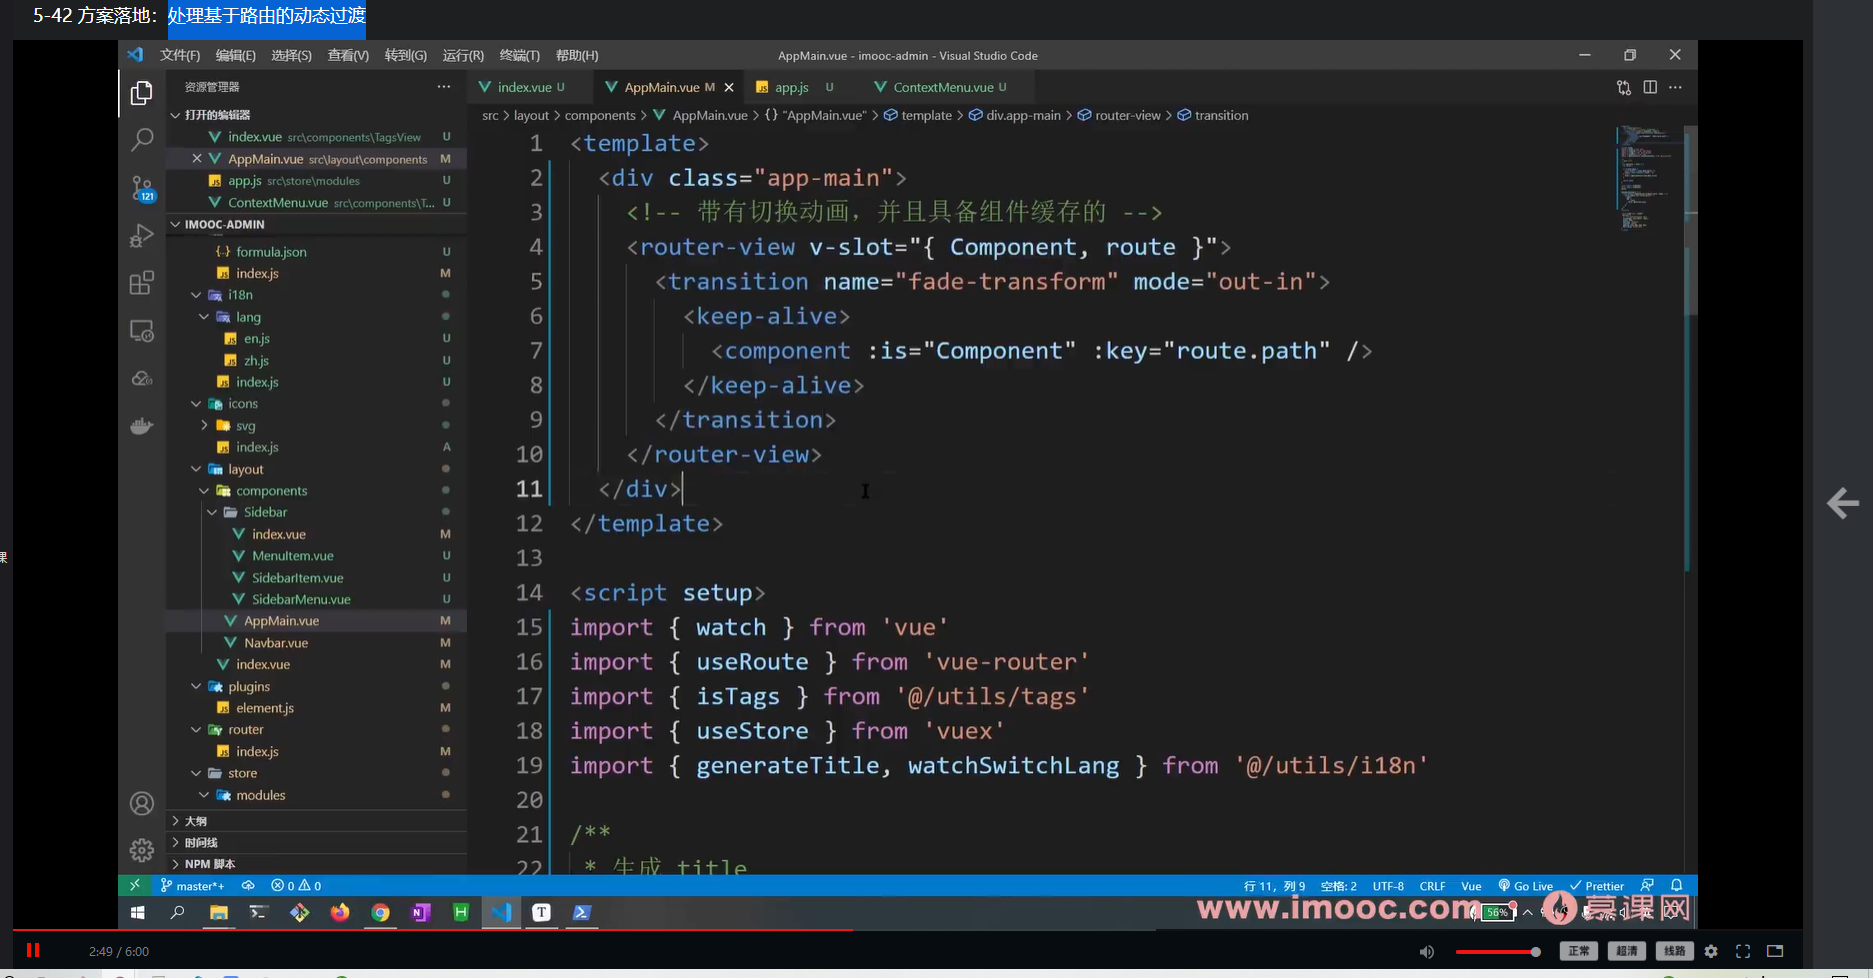Open Chrome from the Windows taskbar

pyautogui.click(x=380, y=912)
